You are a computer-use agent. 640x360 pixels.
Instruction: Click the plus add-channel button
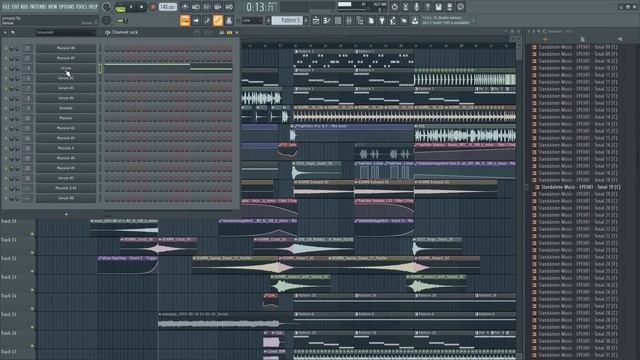pyautogui.click(x=66, y=214)
